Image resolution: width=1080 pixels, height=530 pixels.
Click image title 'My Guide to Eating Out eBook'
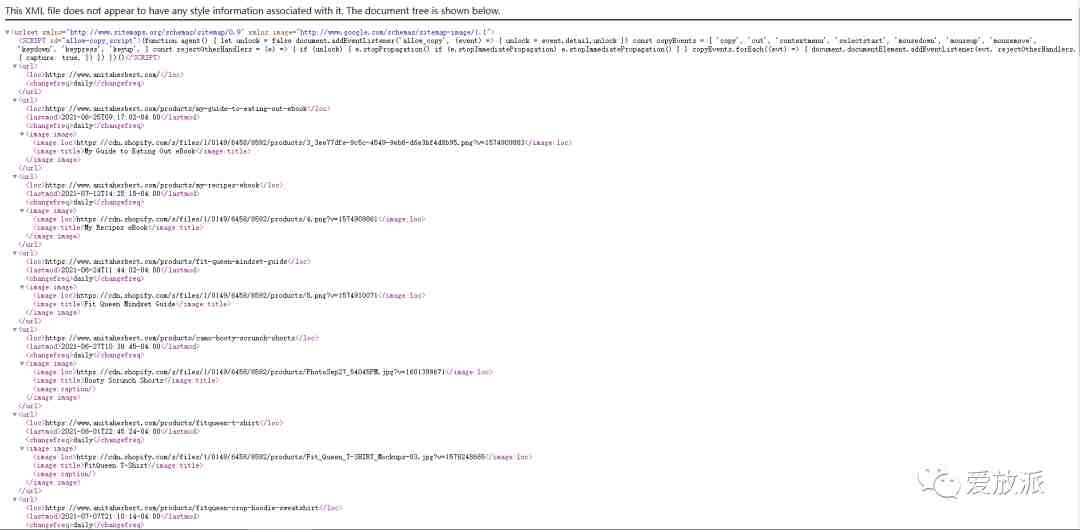coord(141,151)
